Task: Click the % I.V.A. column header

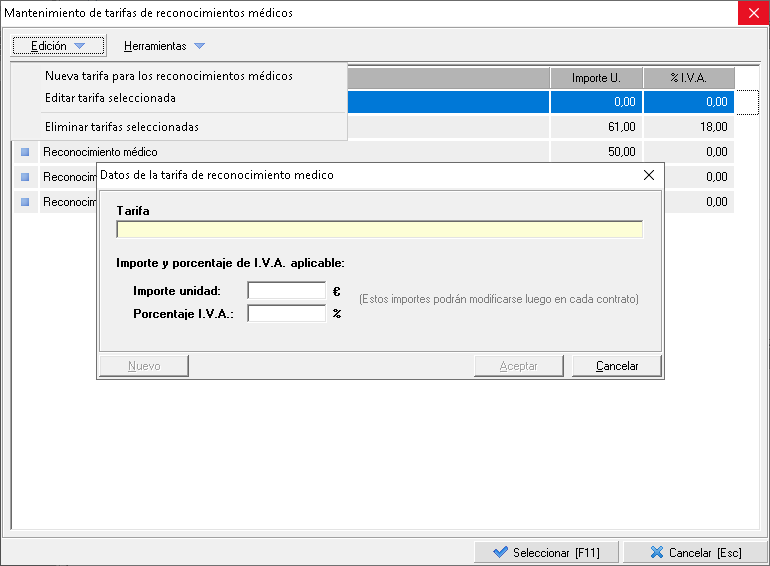Action: [x=688, y=78]
